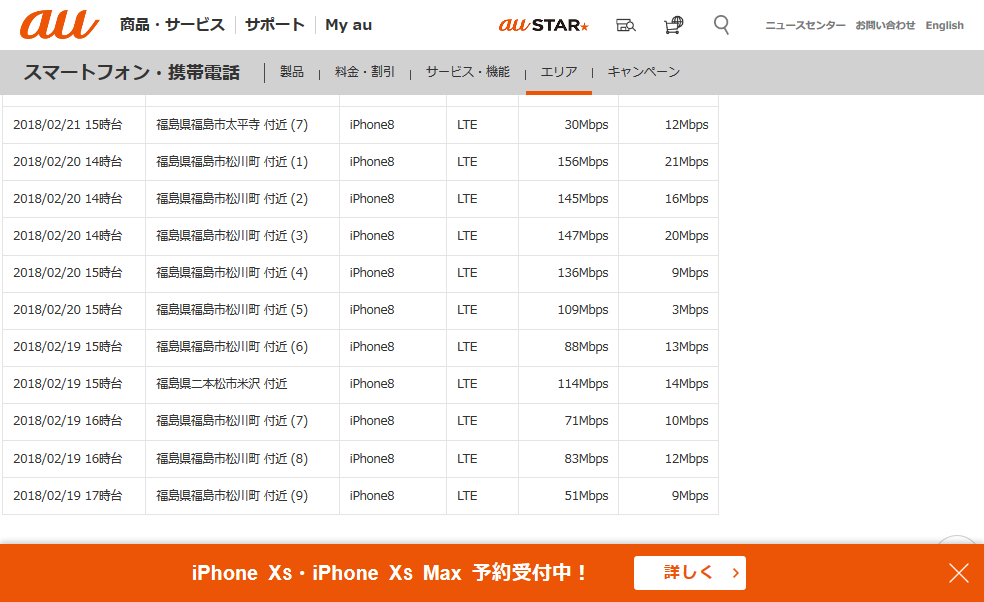Screen dimensions: 984x602
Task: Open ニュースセンター link
Action: (x=805, y=25)
